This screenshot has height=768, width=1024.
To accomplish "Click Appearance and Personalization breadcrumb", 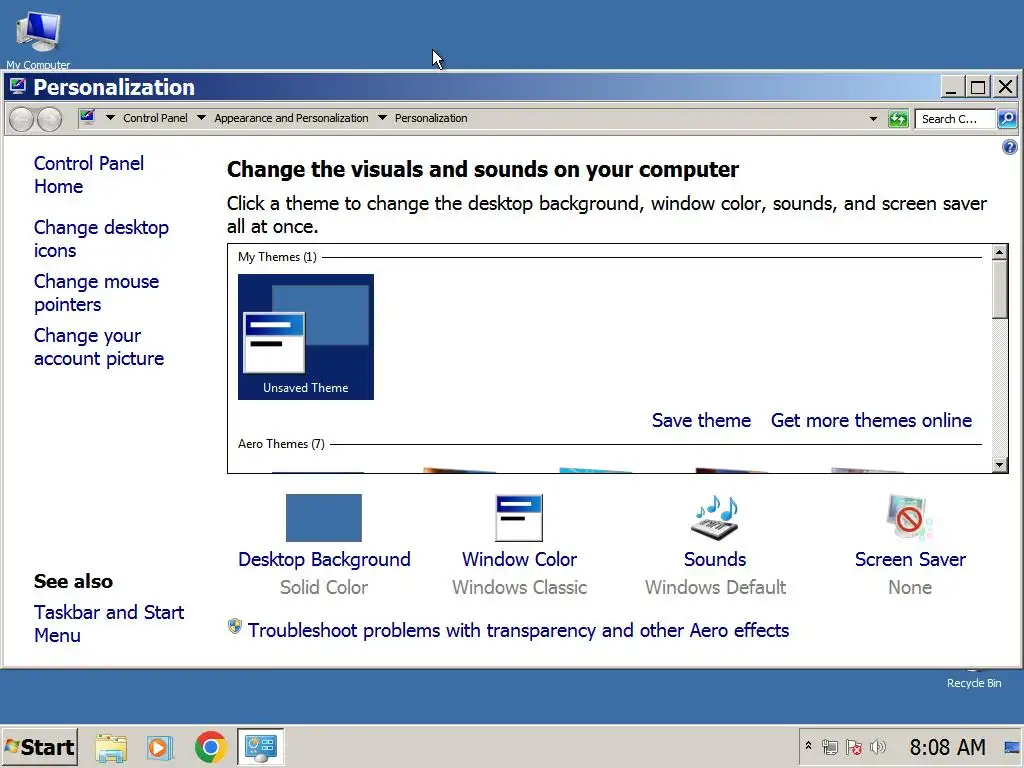I will coord(291,118).
